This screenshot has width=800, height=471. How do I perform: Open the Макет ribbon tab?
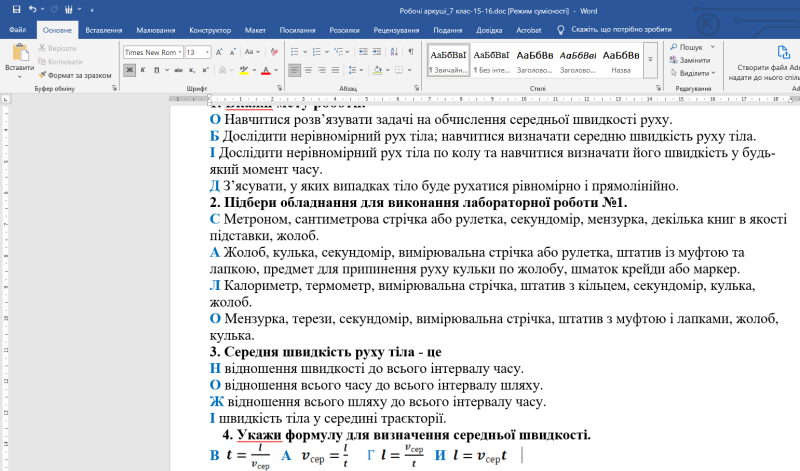click(x=255, y=30)
